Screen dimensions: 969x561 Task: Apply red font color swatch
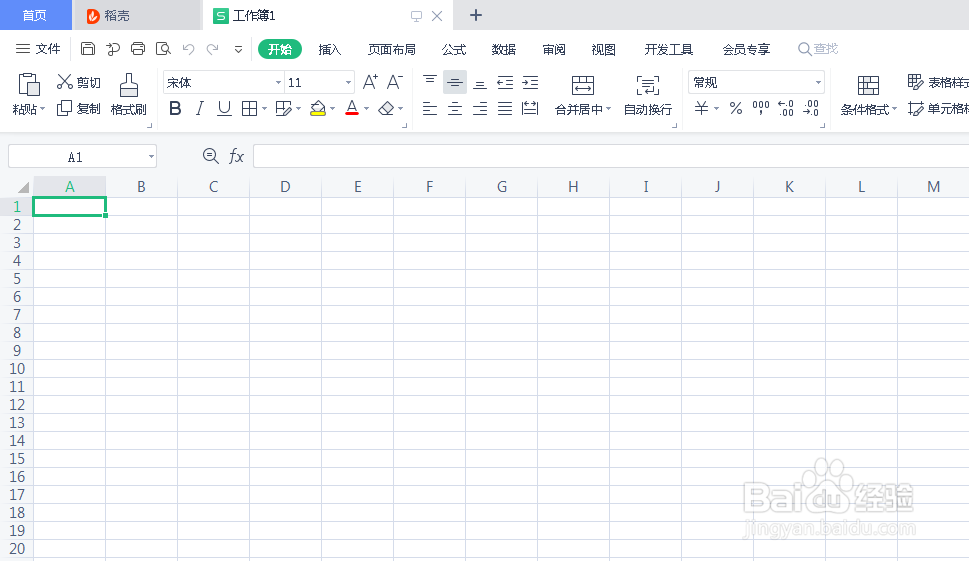coord(352,109)
